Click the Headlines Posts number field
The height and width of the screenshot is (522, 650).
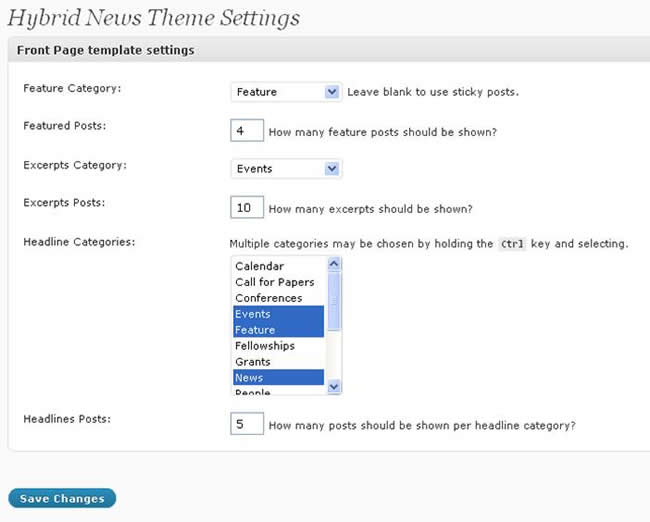tap(247, 423)
